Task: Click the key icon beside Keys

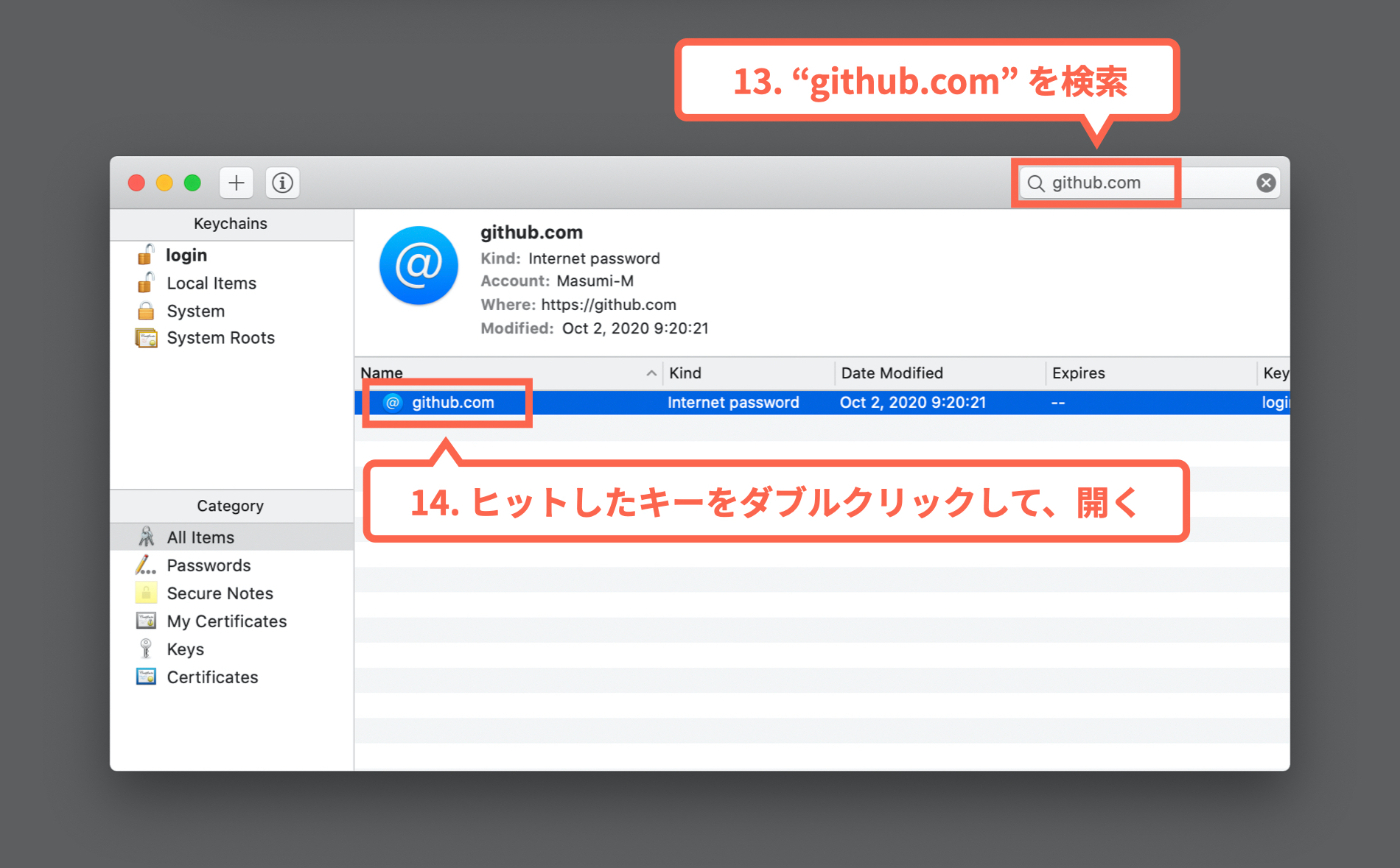Action: click(x=146, y=649)
